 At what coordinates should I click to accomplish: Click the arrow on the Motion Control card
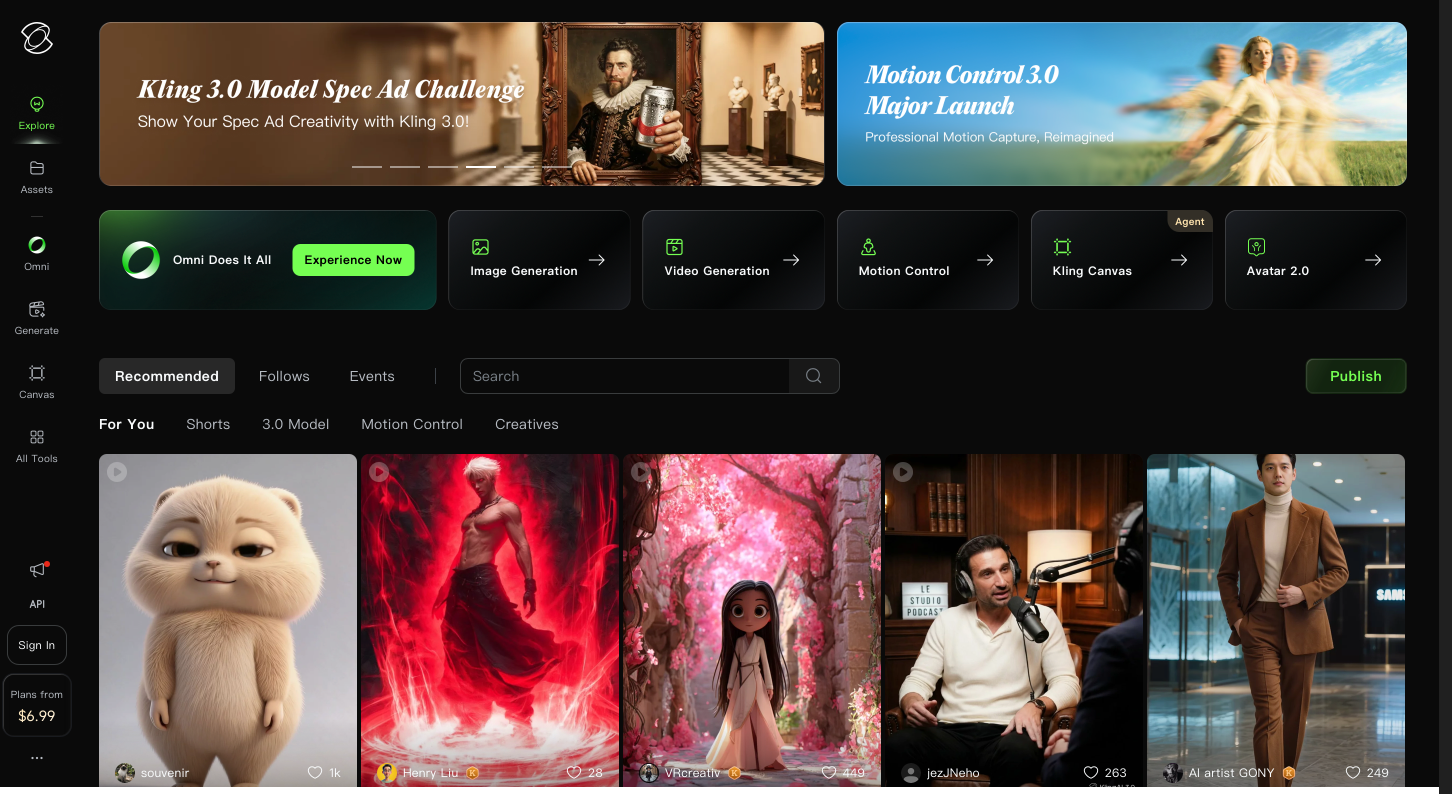pyautogui.click(x=985, y=260)
